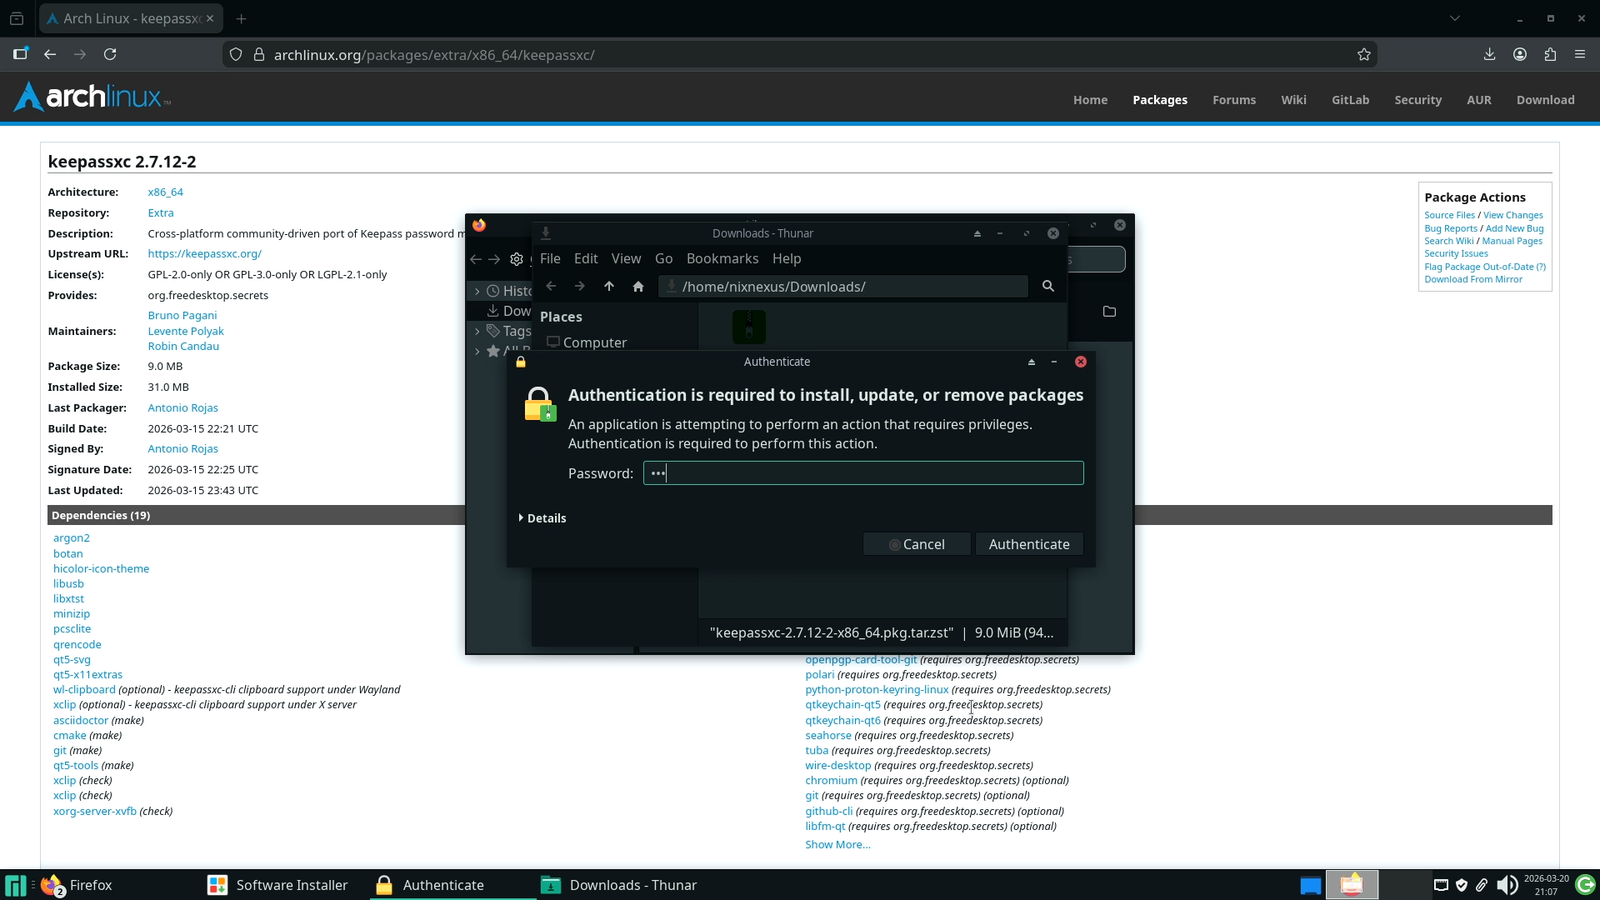The image size is (1600, 900).
Task: Expand the Details section in Authenticate dialog
Action: tap(542, 518)
